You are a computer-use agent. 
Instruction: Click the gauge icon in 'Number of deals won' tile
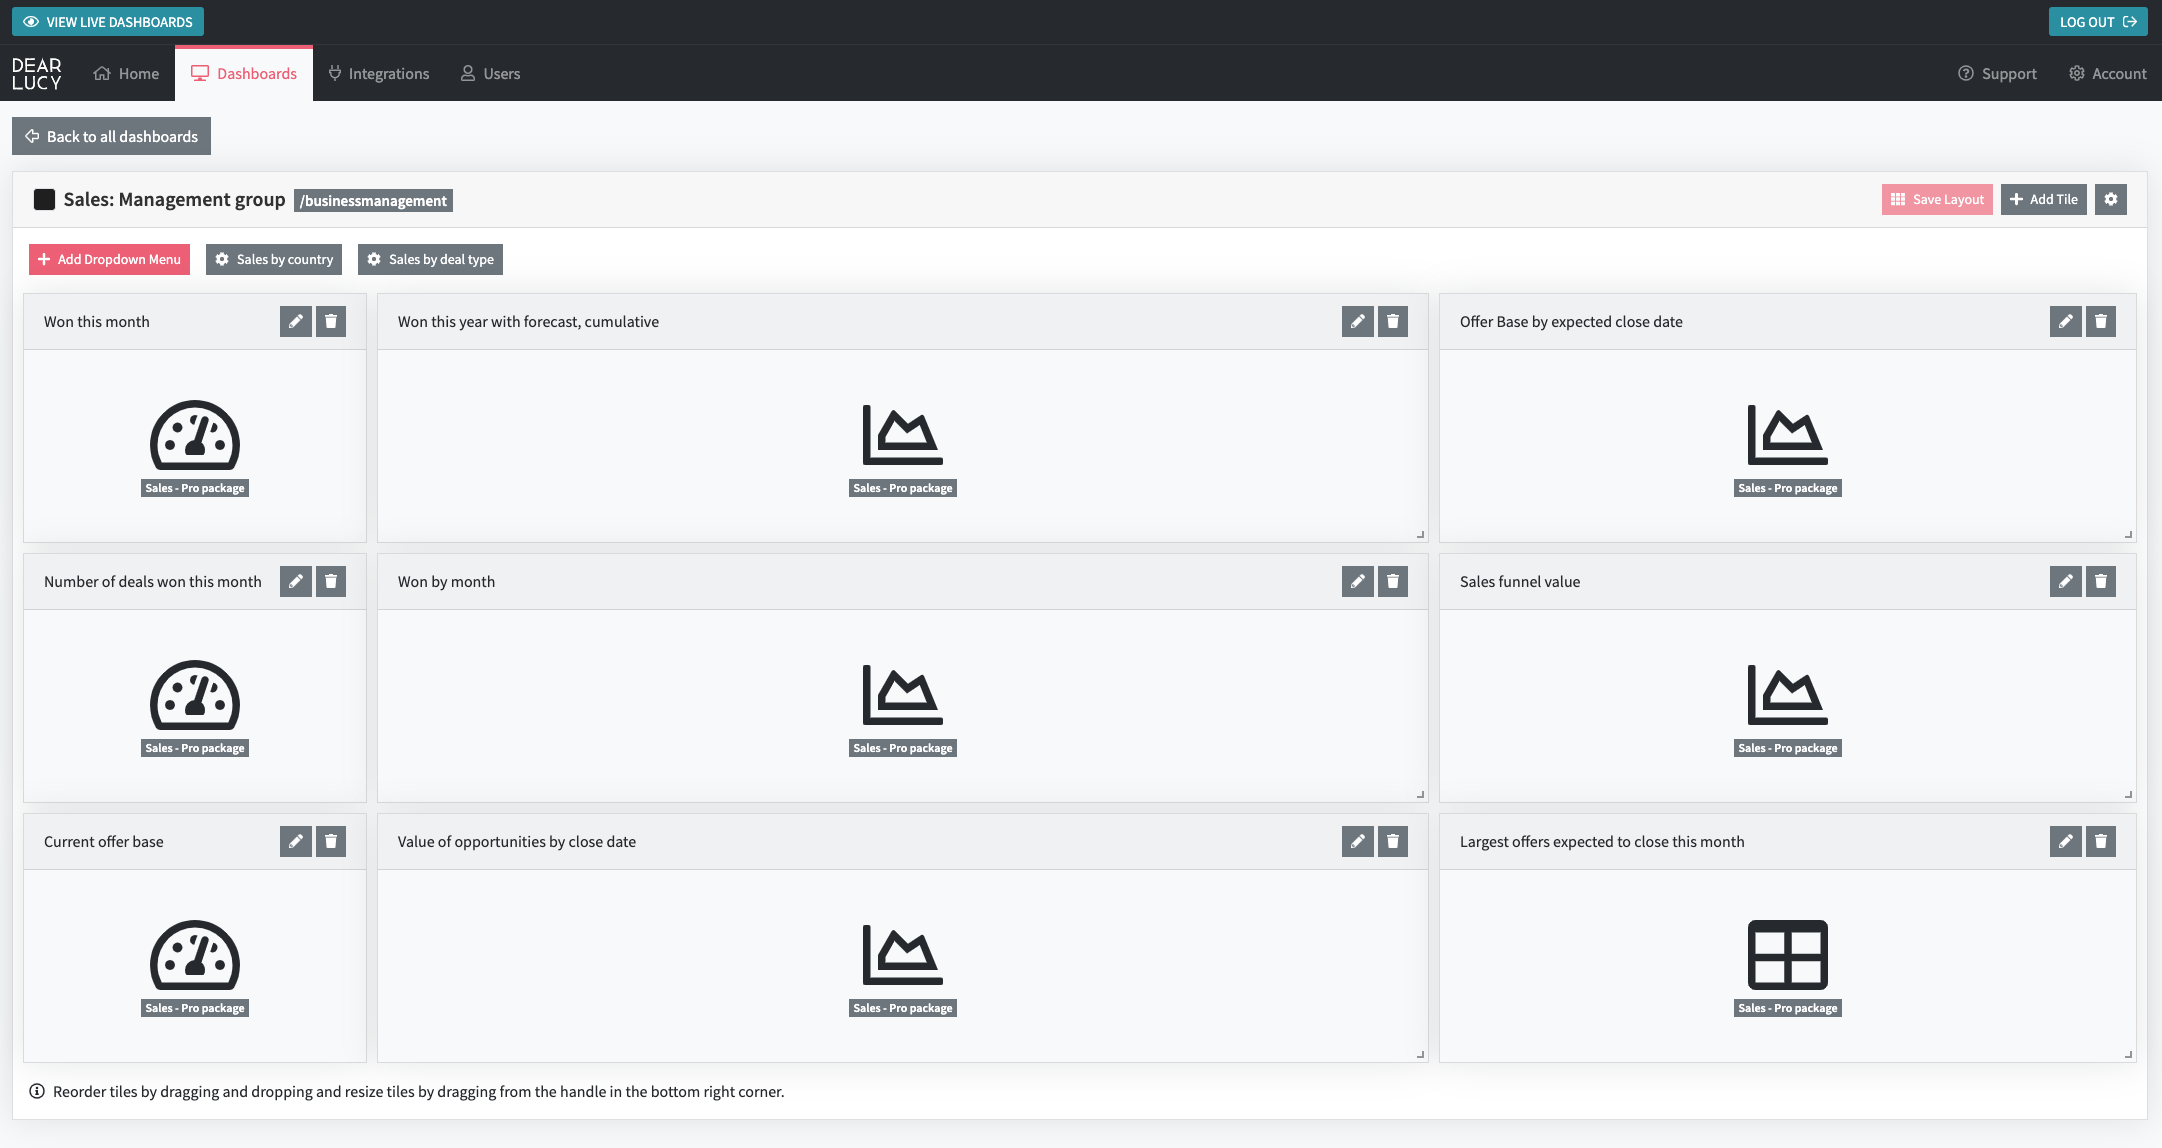[x=195, y=695]
